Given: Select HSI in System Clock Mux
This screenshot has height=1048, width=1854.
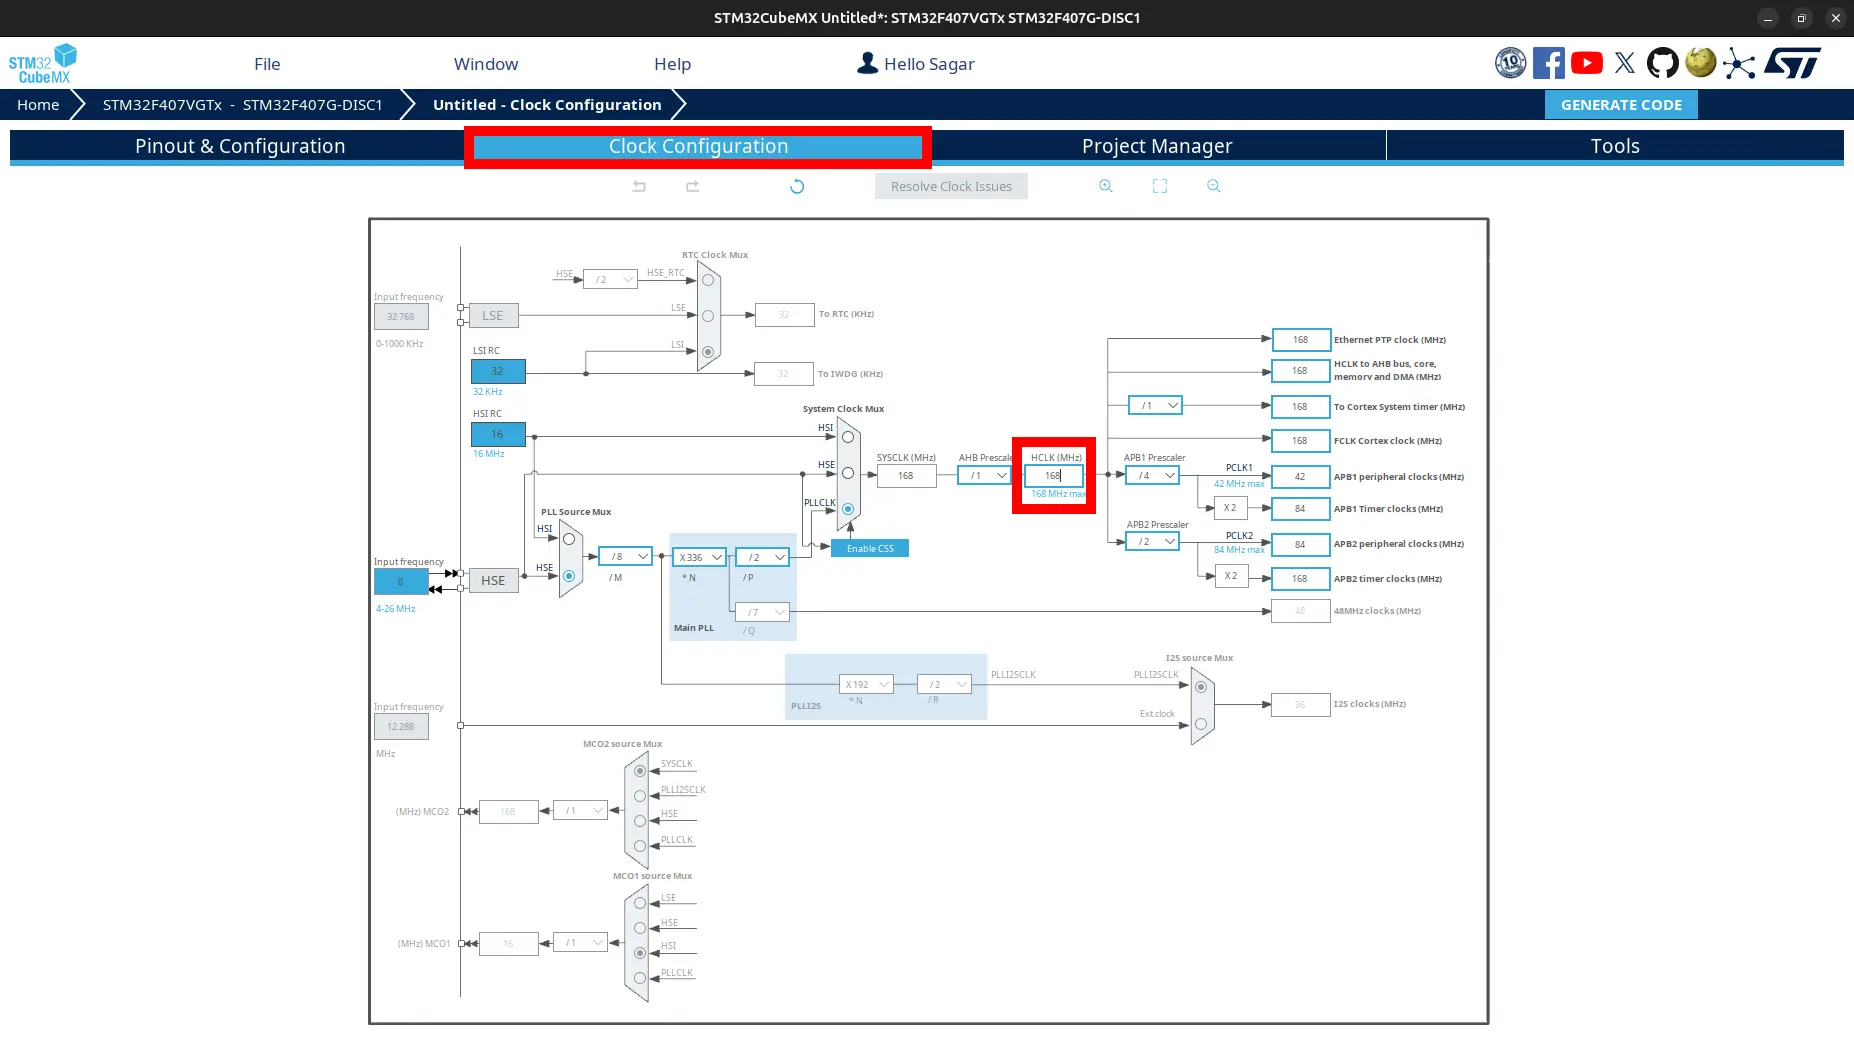Looking at the screenshot, I should point(848,437).
